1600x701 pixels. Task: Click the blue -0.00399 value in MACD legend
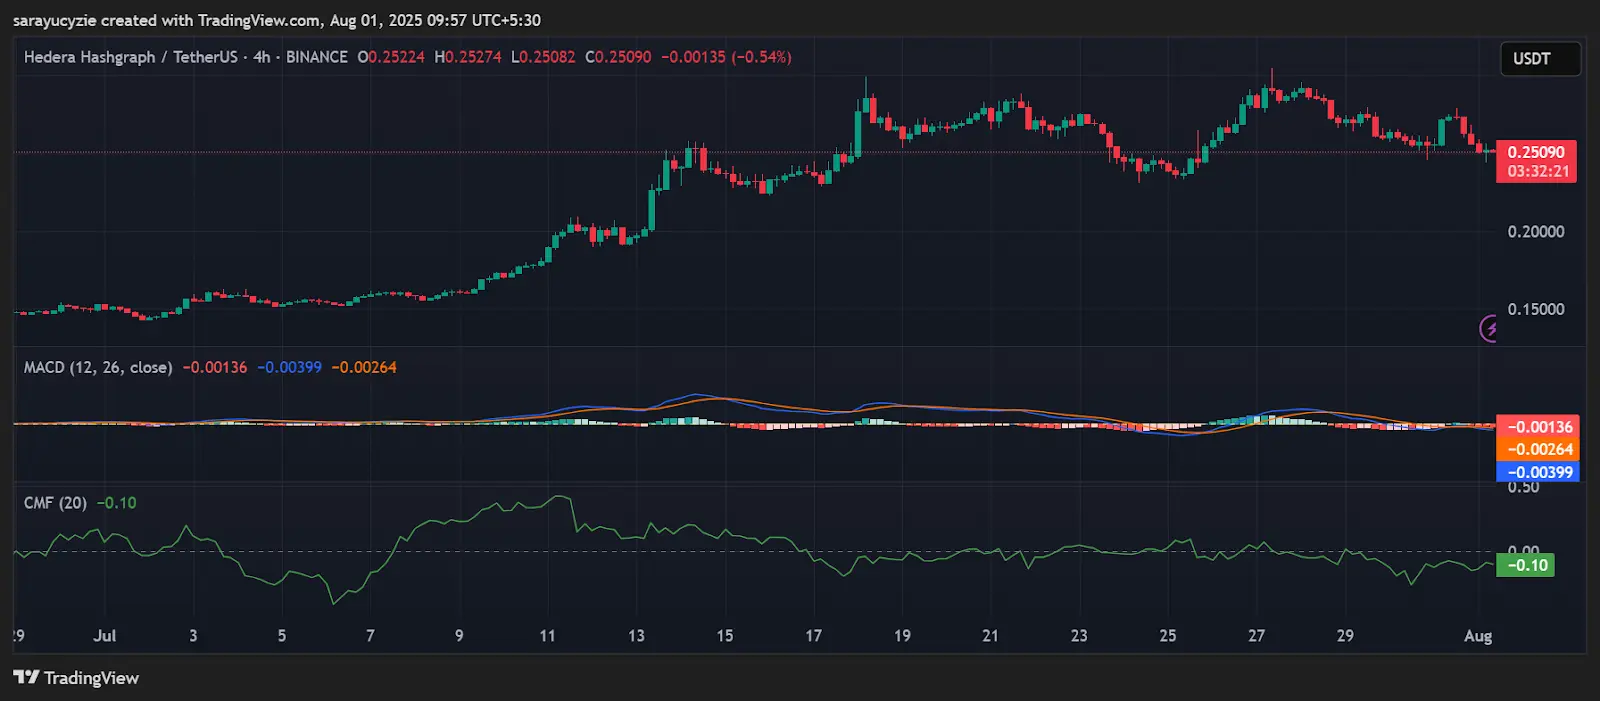290,367
